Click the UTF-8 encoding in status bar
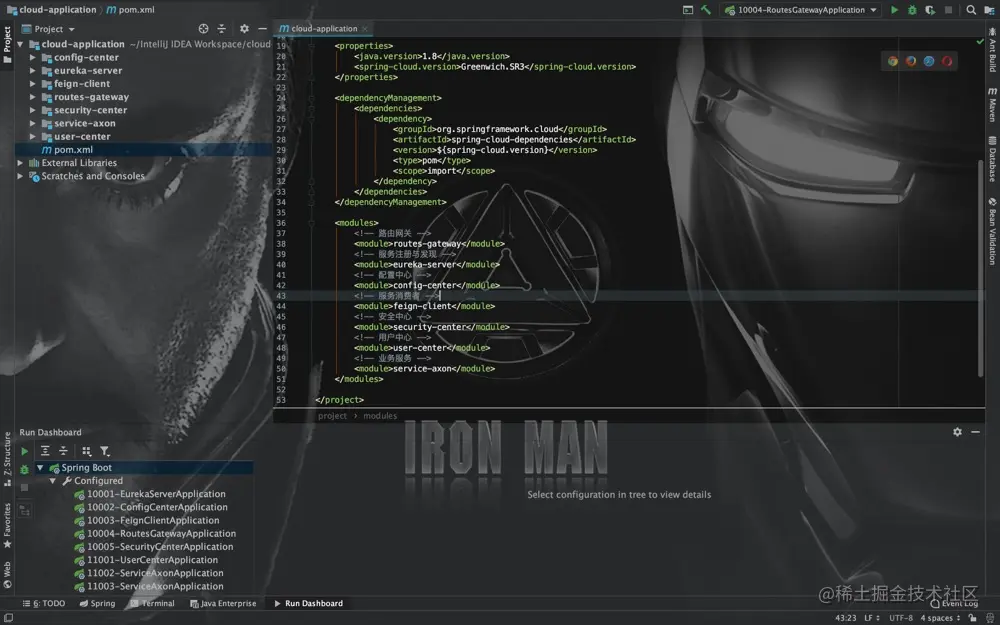The width and height of the screenshot is (1000, 625). click(x=901, y=618)
